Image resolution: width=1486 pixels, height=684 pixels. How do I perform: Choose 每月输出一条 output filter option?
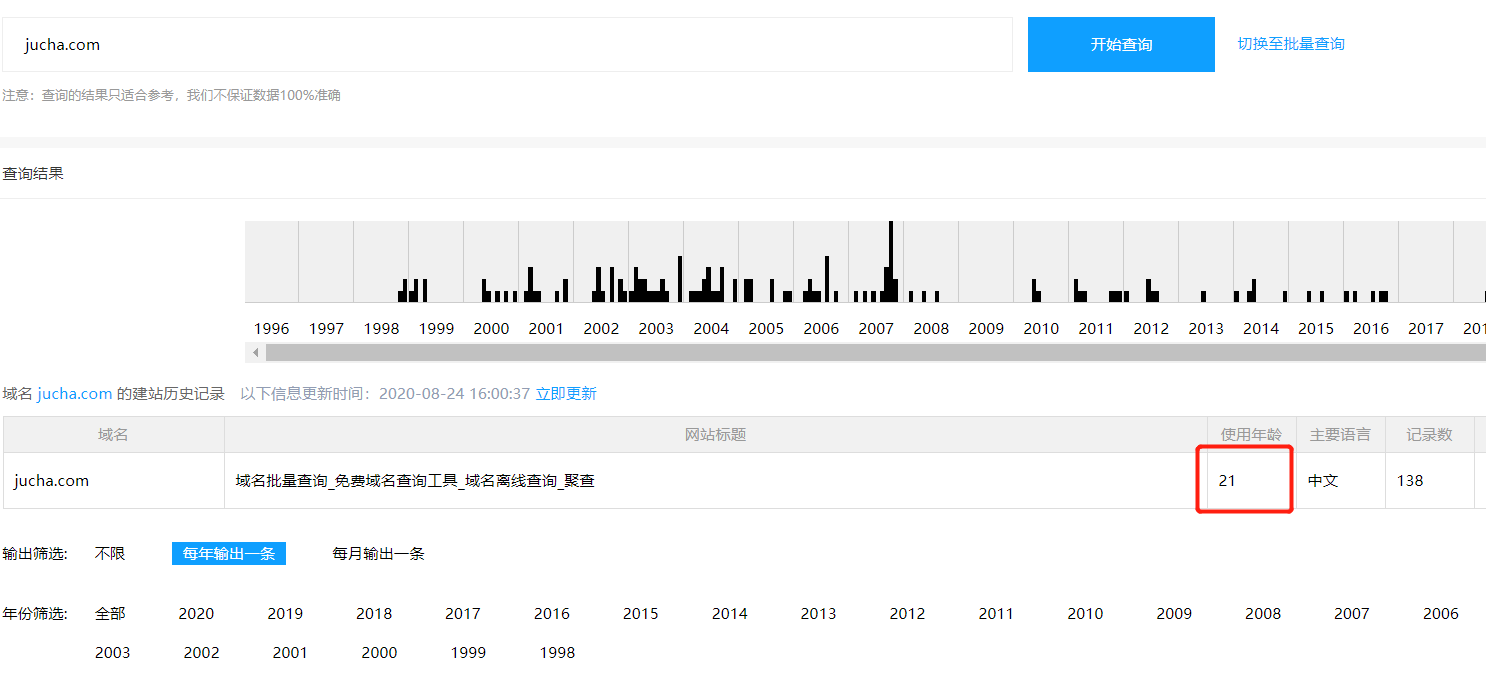tap(378, 554)
